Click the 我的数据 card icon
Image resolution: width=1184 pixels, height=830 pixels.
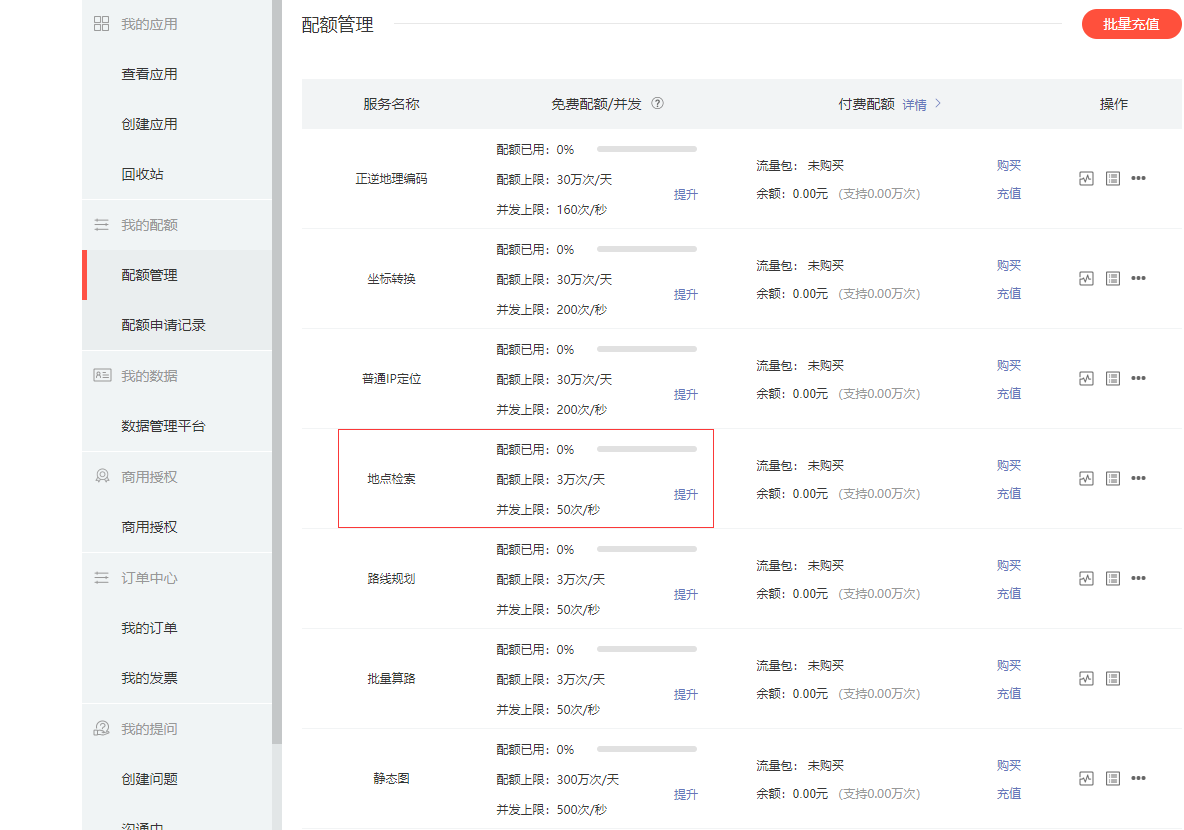point(102,375)
